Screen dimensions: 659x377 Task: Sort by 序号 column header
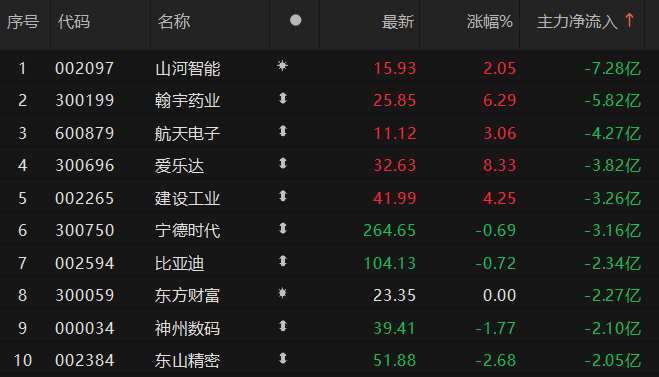click(23, 21)
